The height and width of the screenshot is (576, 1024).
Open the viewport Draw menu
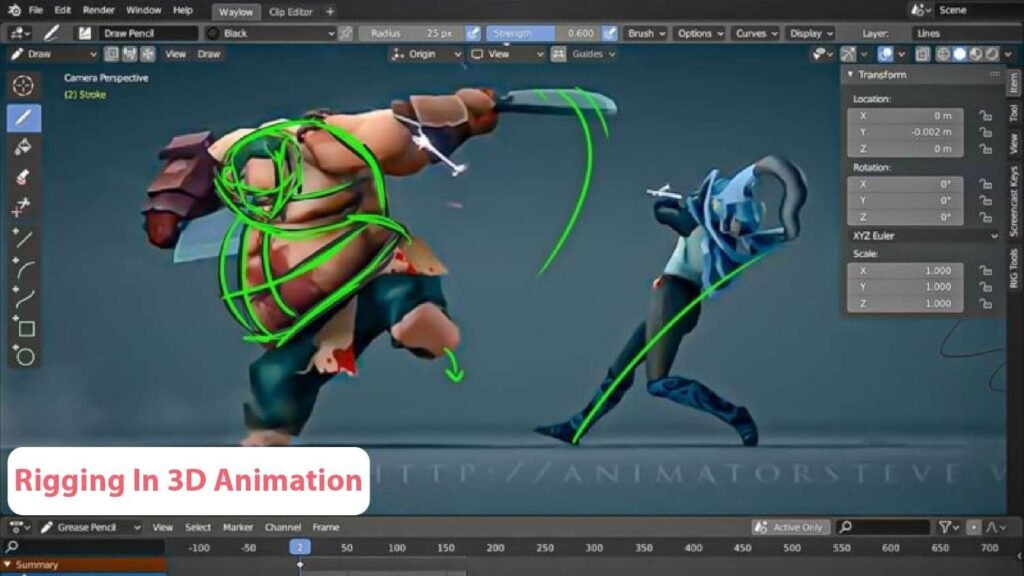pyautogui.click(x=209, y=54)
